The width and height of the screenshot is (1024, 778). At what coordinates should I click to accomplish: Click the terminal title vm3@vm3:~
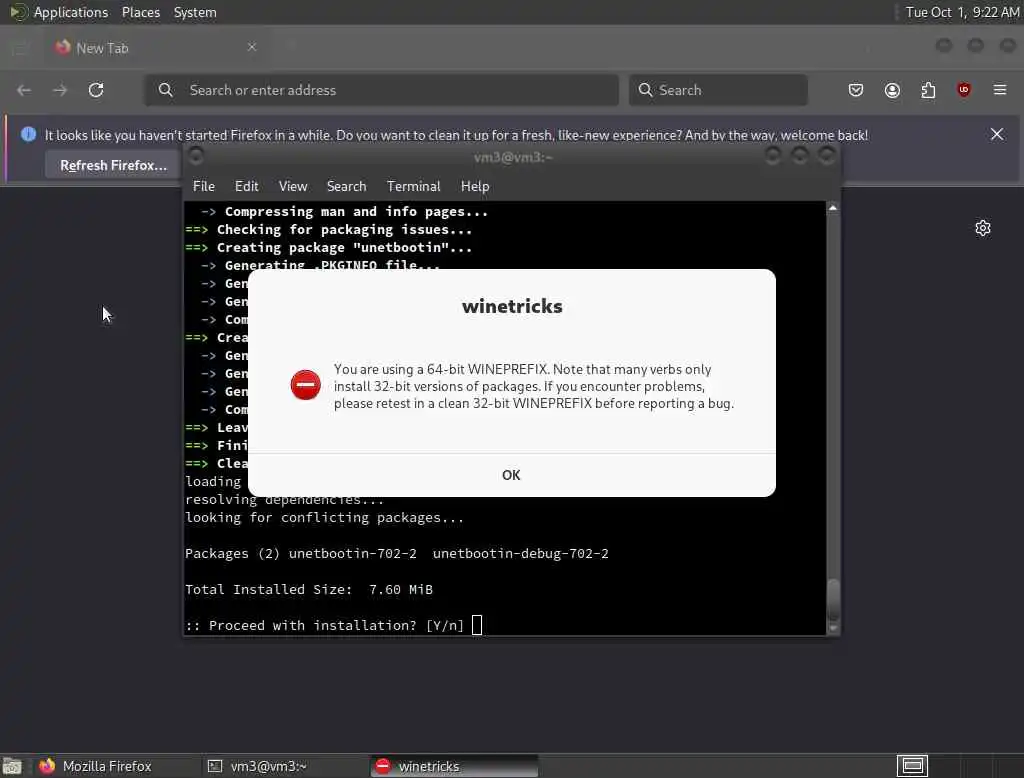tap(513, 157)
